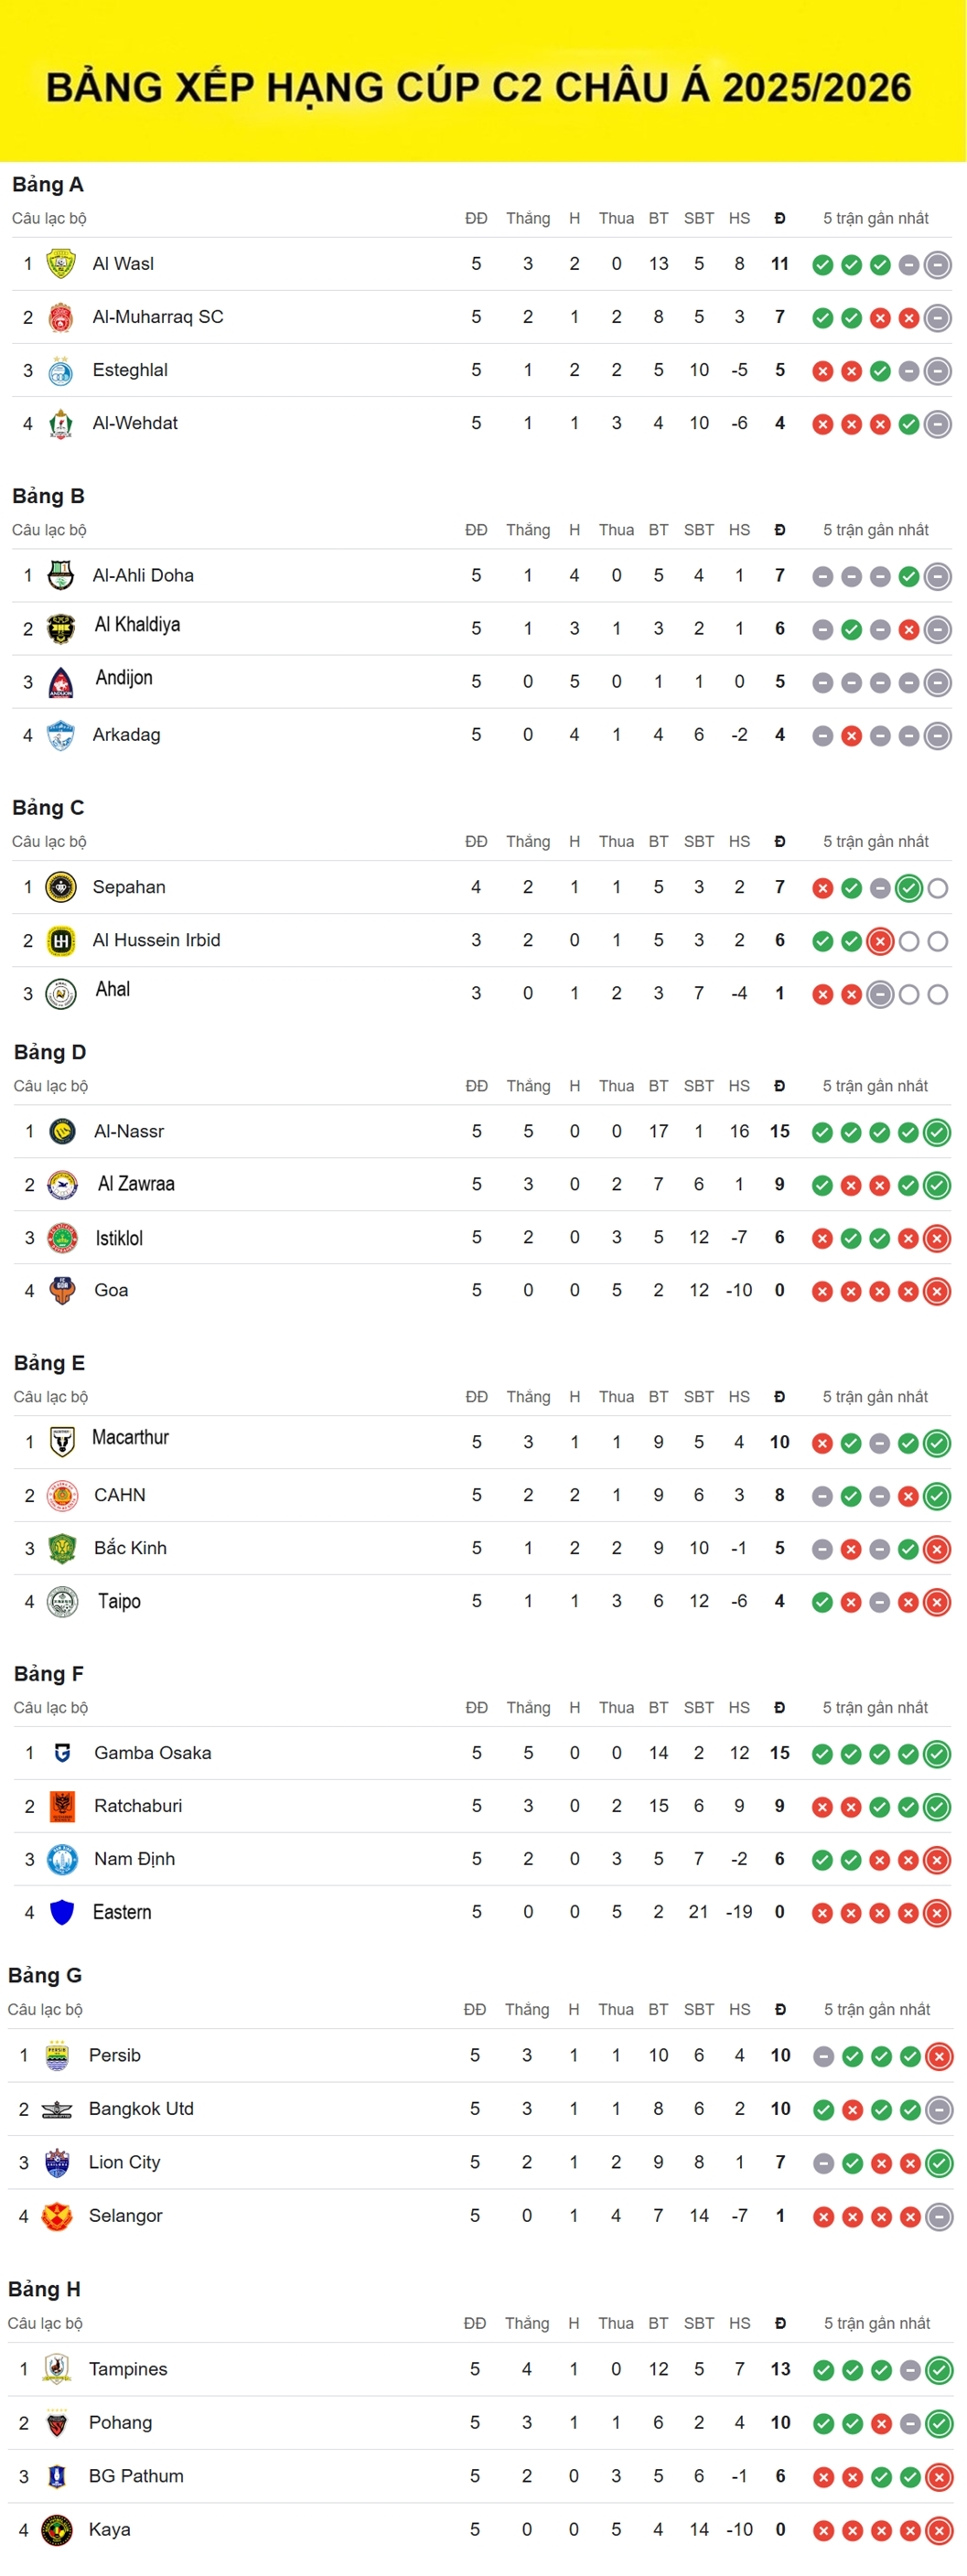Click the Eastern blue shield logo
This screenshot has height=2576, width=967.
point(62,1912)
